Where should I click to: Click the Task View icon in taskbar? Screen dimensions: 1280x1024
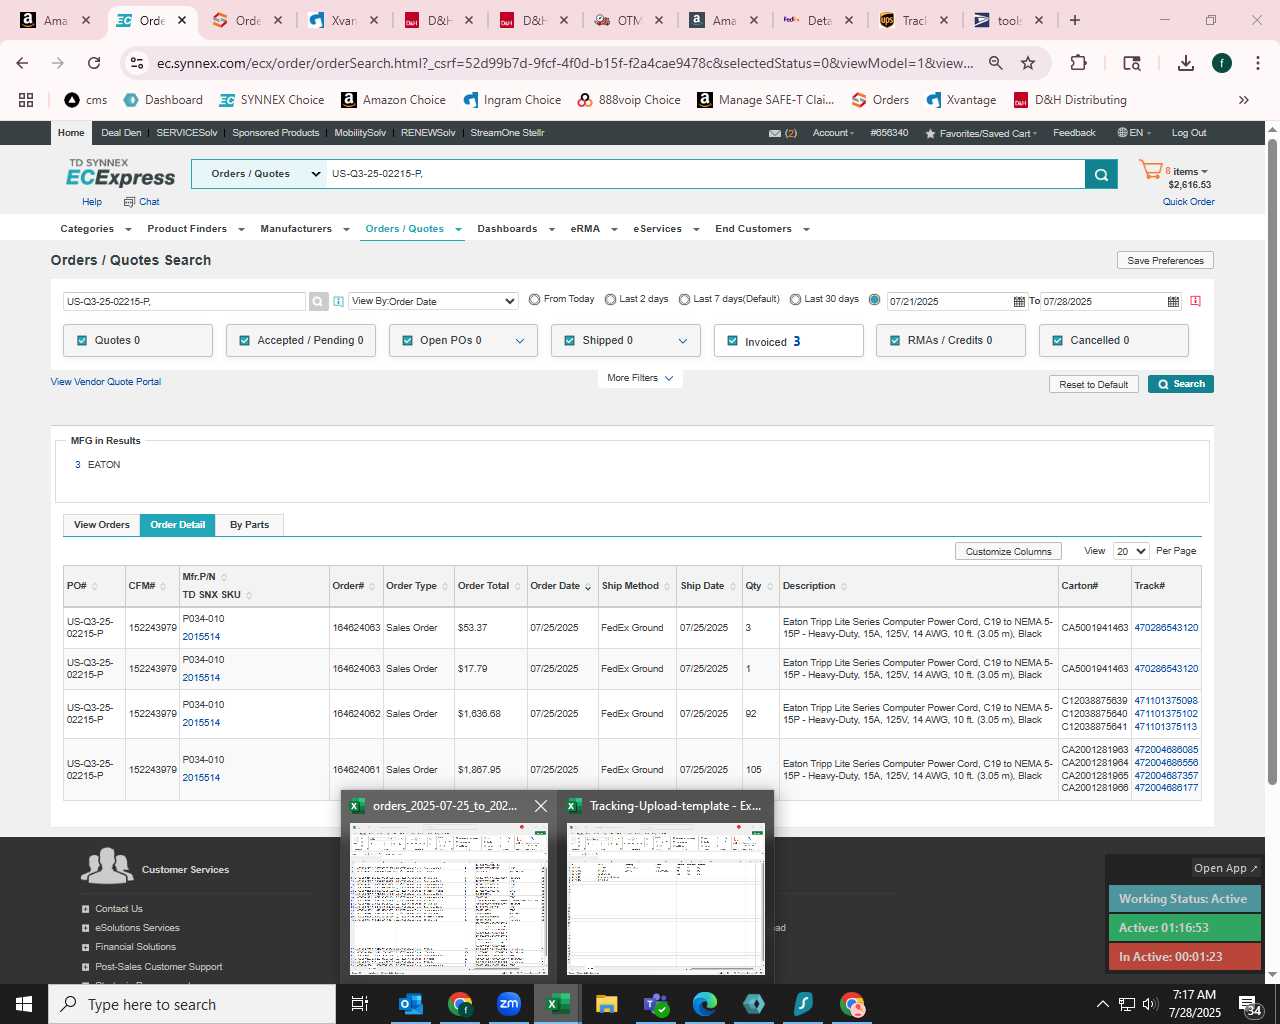click(360, 1004)
